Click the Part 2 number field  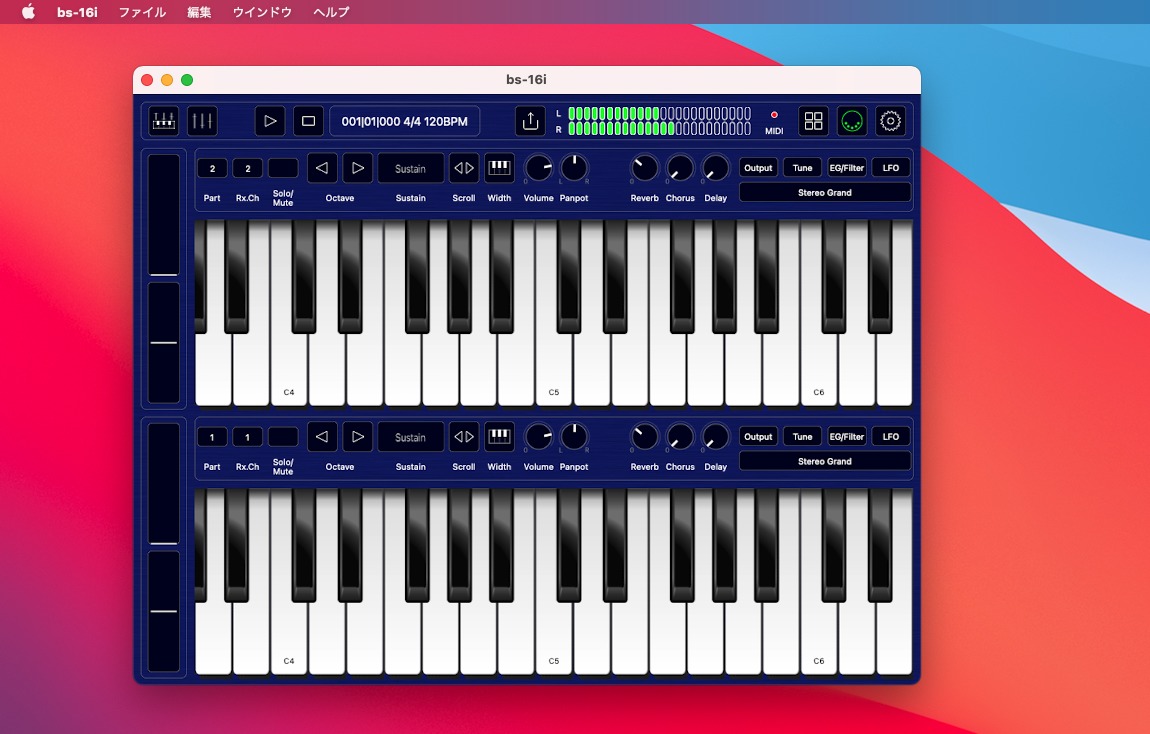coord(212,168)
